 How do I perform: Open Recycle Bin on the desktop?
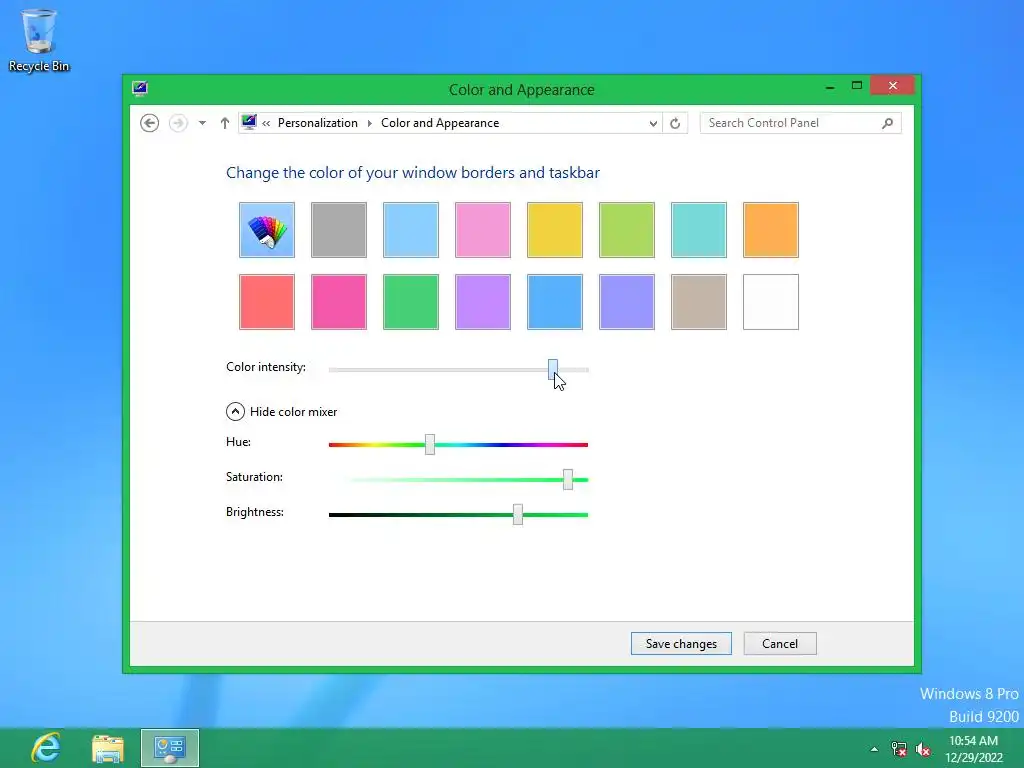39,40
